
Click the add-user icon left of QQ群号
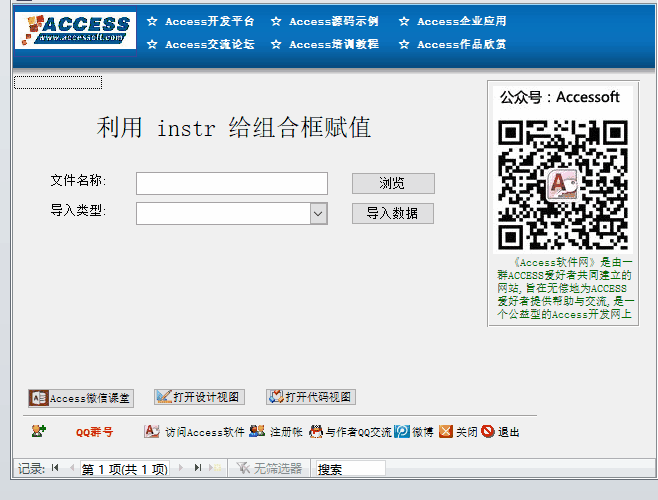click(39, 431)
